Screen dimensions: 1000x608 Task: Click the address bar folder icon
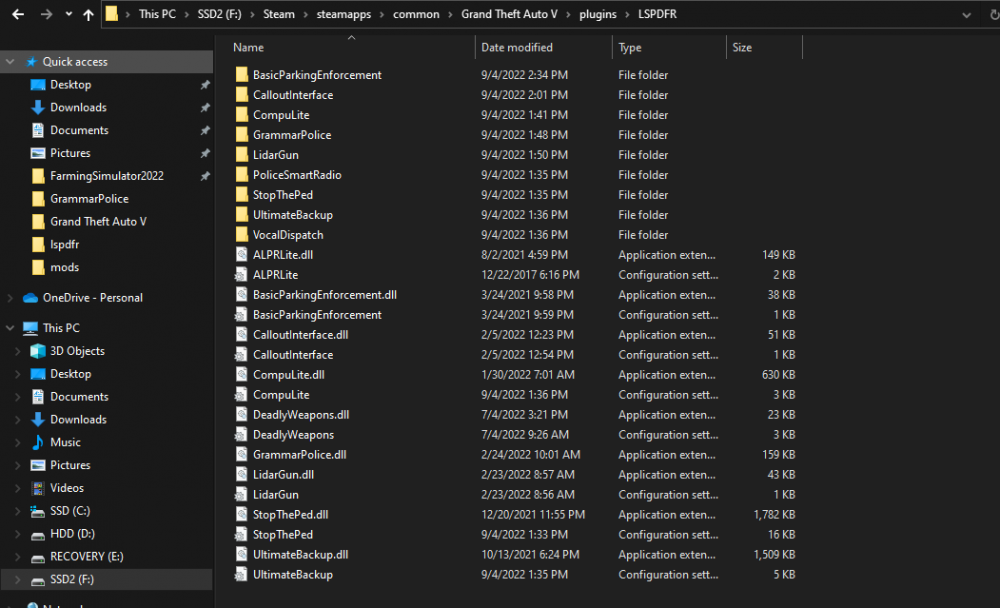pos(112,14)
